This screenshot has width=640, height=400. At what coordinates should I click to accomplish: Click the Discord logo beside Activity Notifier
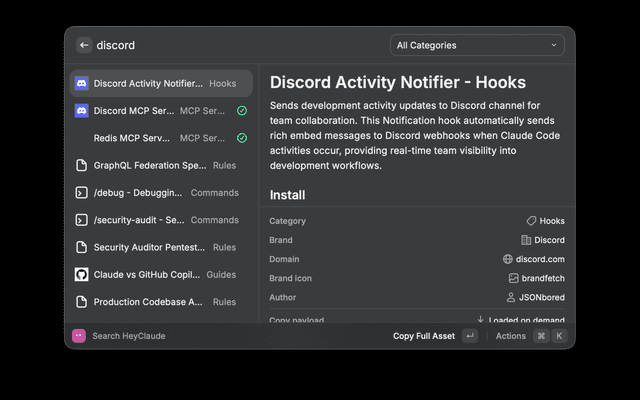82,83
